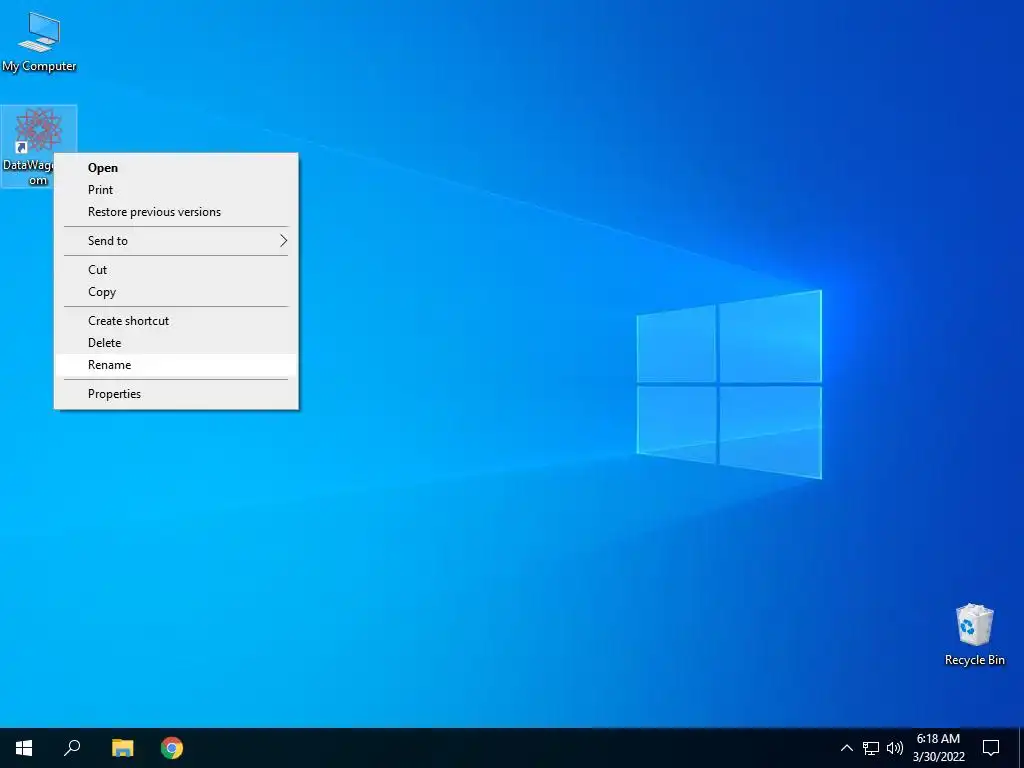This screenshot has height=768, width=1024.
Task: Expand the Send to submenu
Action: point(176,241)
